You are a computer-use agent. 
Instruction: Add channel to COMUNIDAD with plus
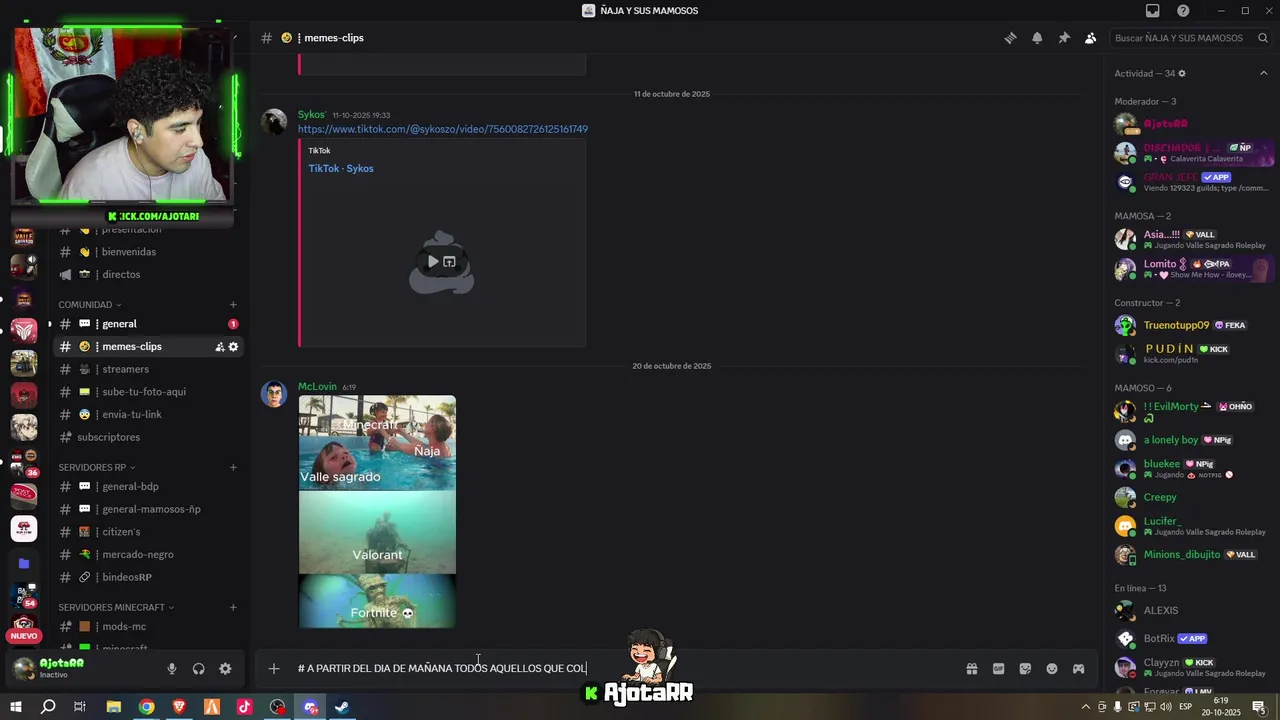pos(233,305)
